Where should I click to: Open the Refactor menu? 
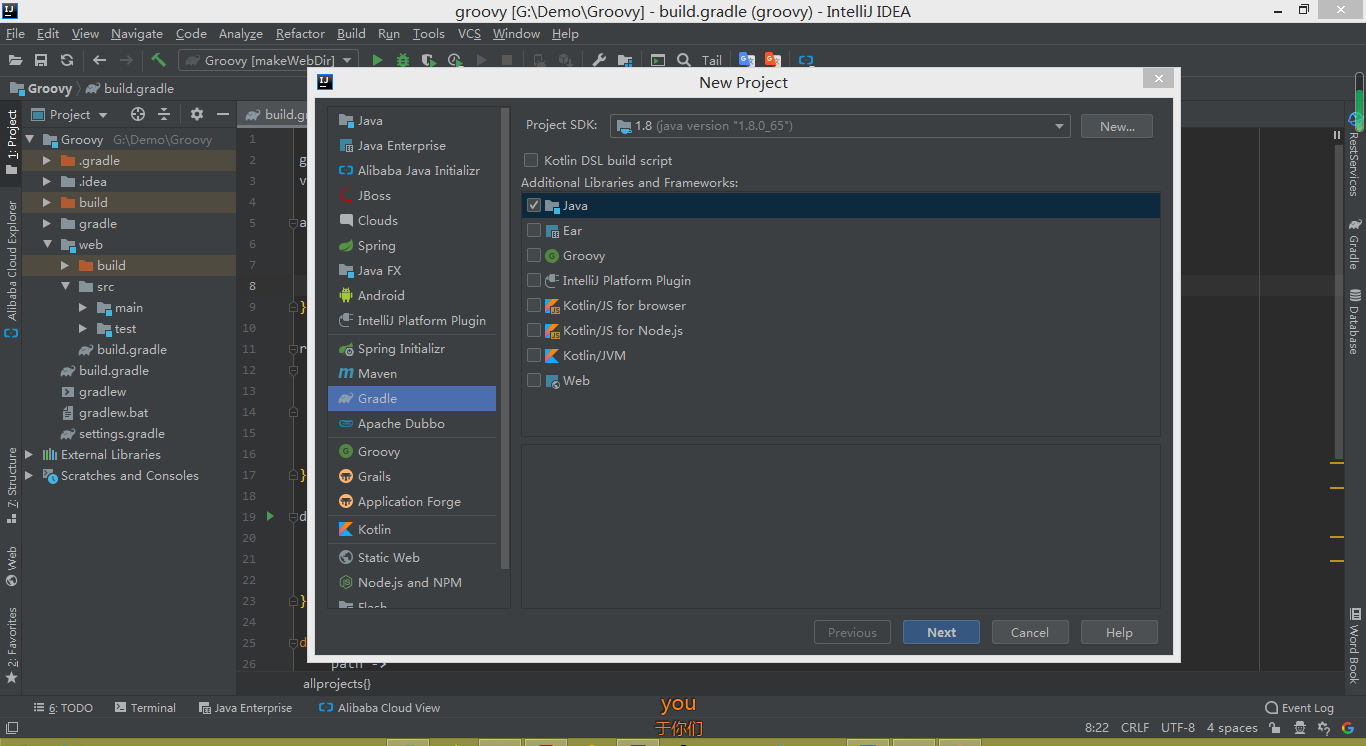pos(300,34)
